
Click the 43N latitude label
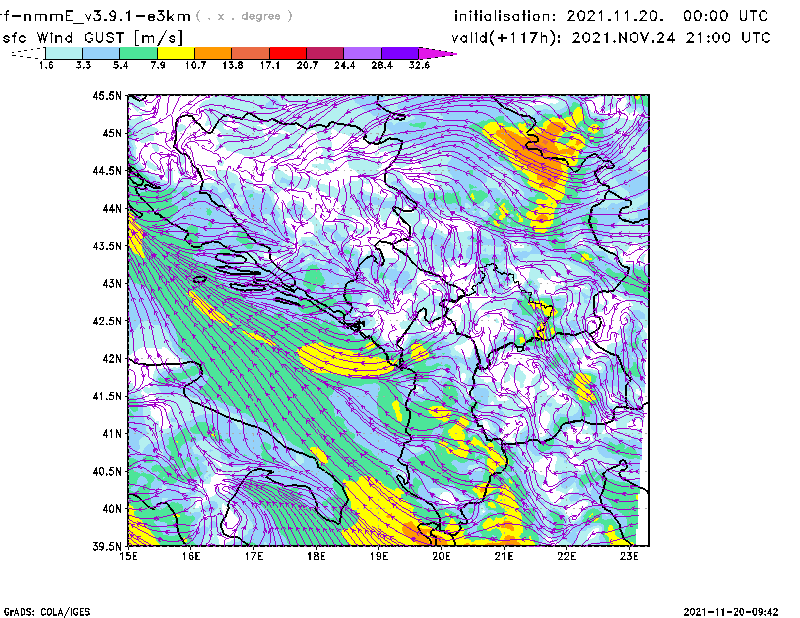click(x=112, y=283)
